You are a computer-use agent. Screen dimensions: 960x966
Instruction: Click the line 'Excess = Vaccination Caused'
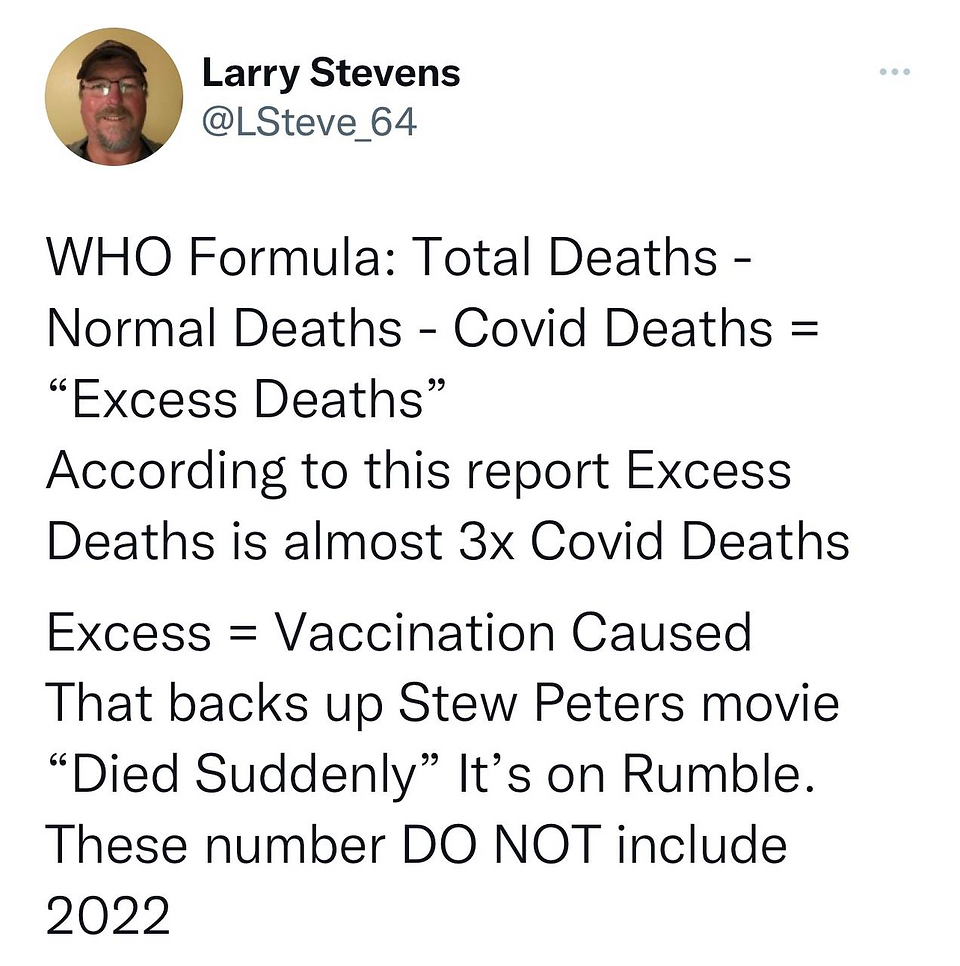click(x=399, y=632)
